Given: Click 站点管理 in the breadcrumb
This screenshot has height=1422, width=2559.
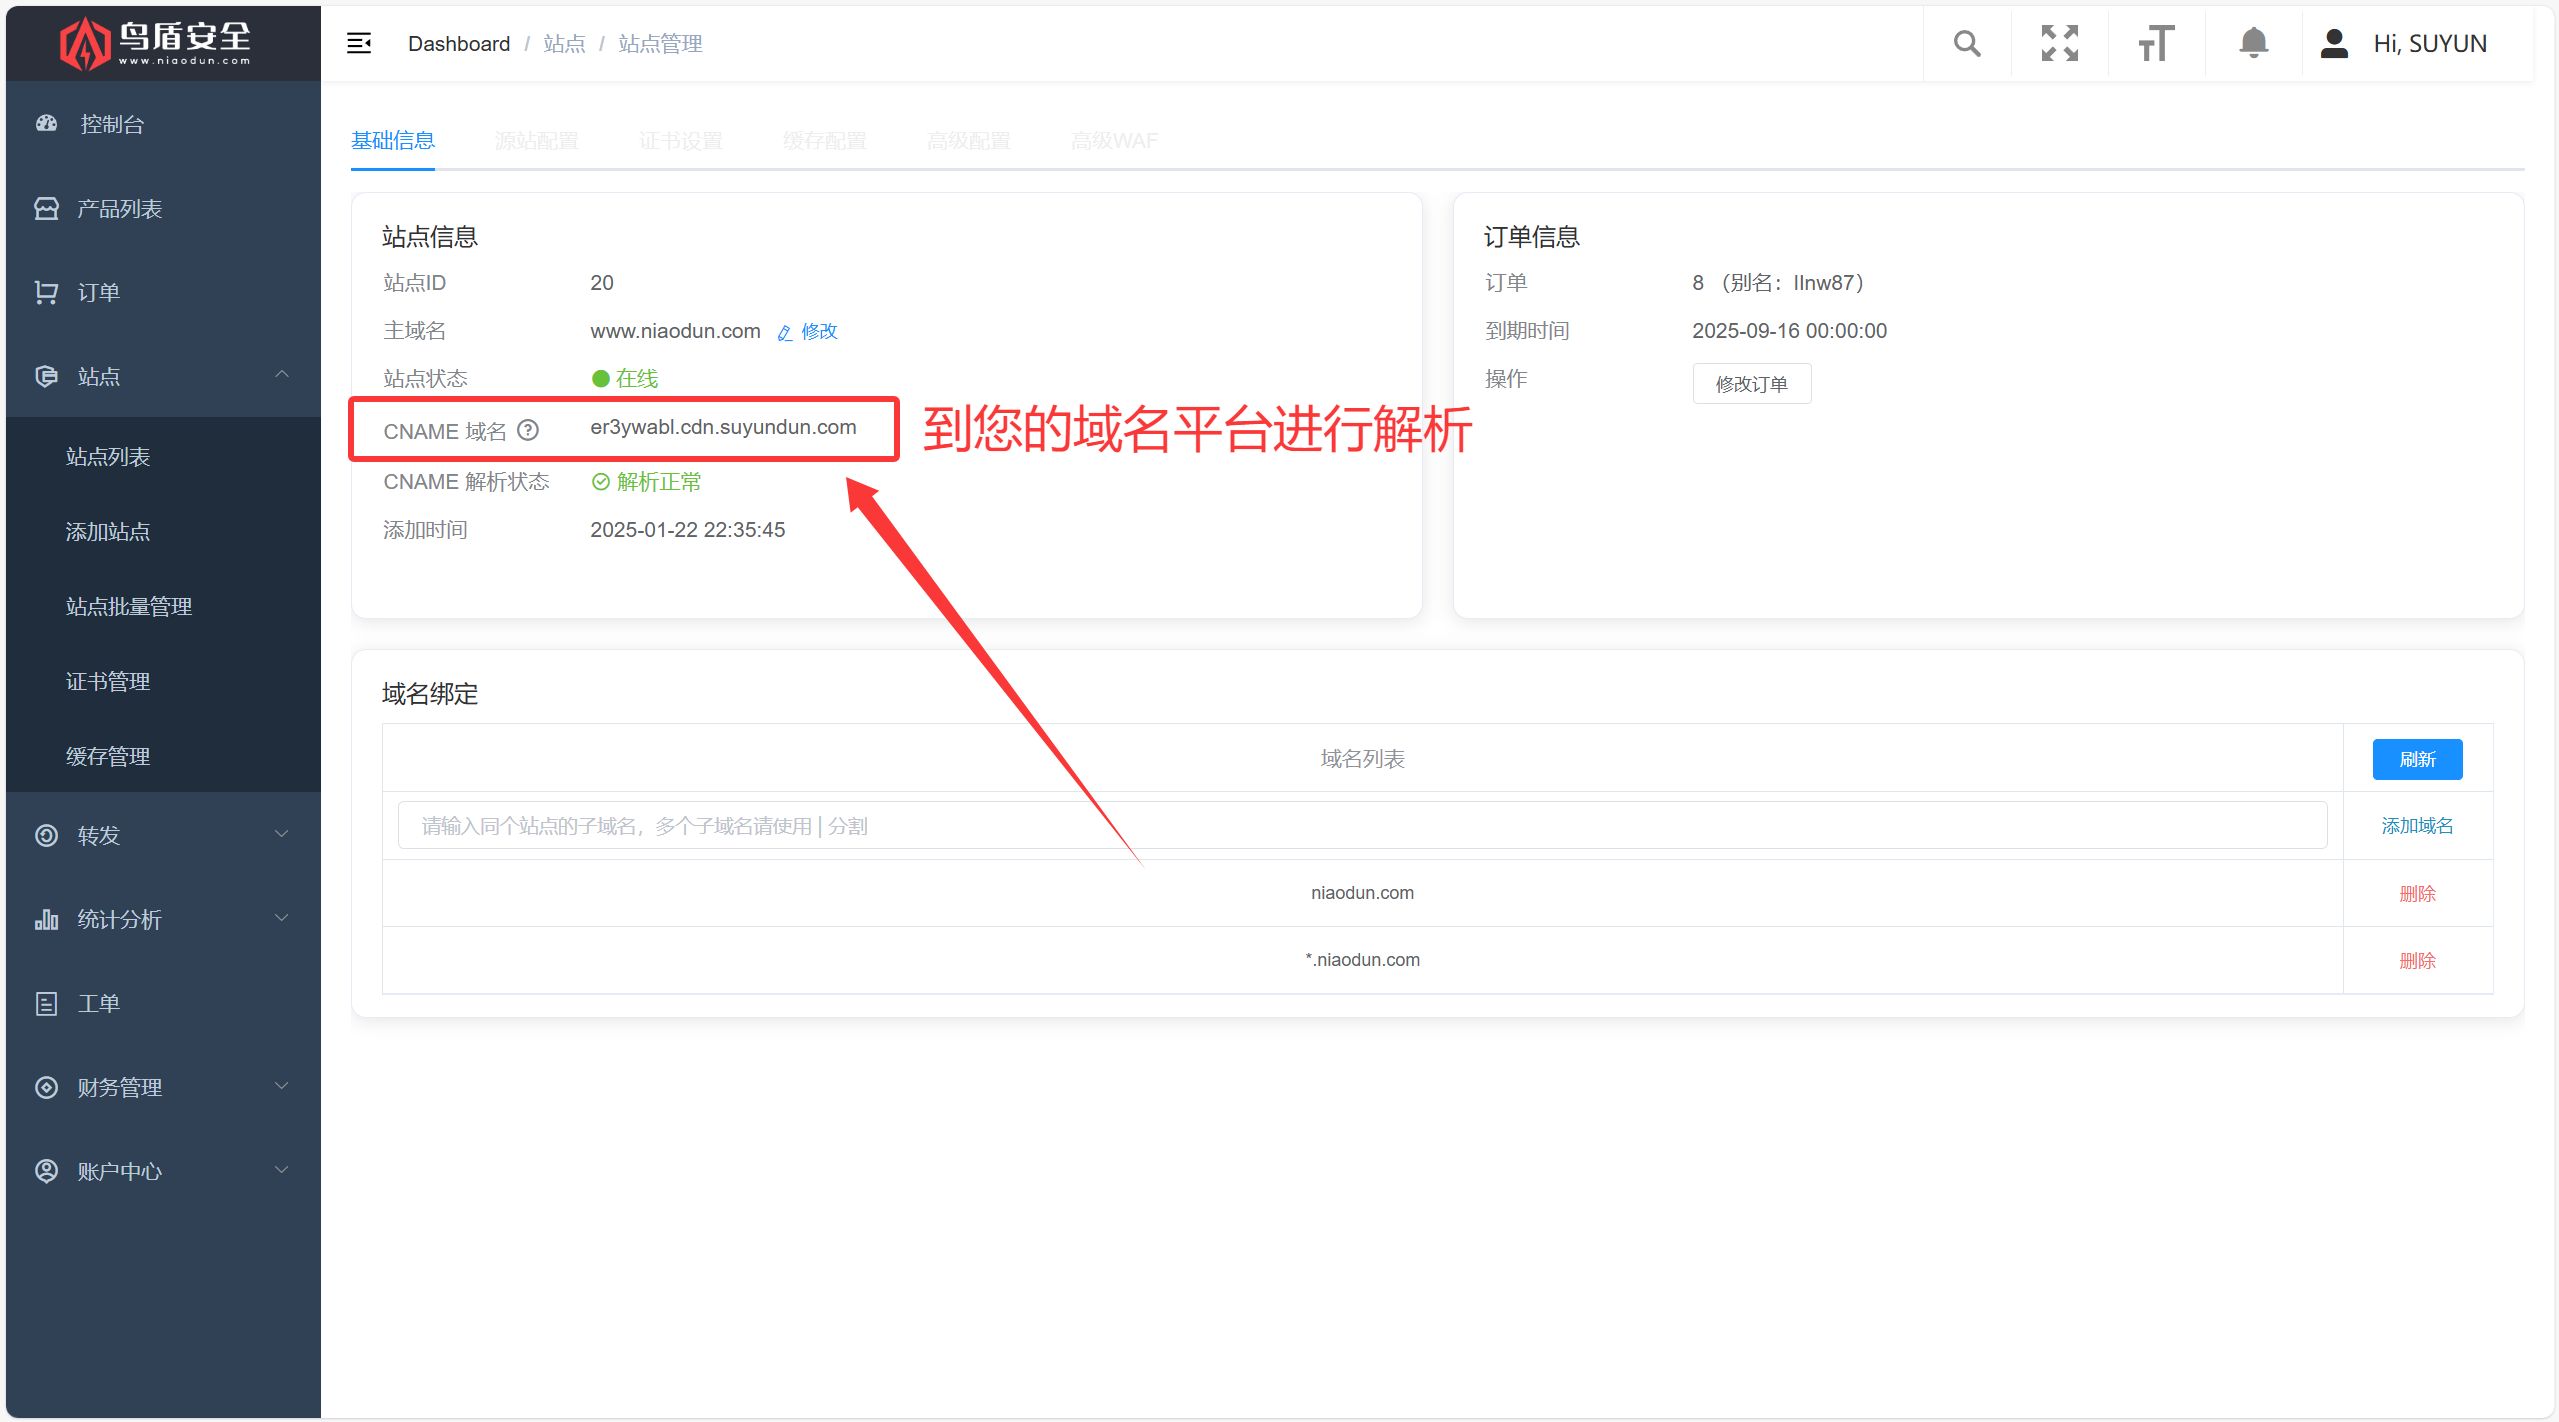Looking at the screenshot, I should 660,43.
